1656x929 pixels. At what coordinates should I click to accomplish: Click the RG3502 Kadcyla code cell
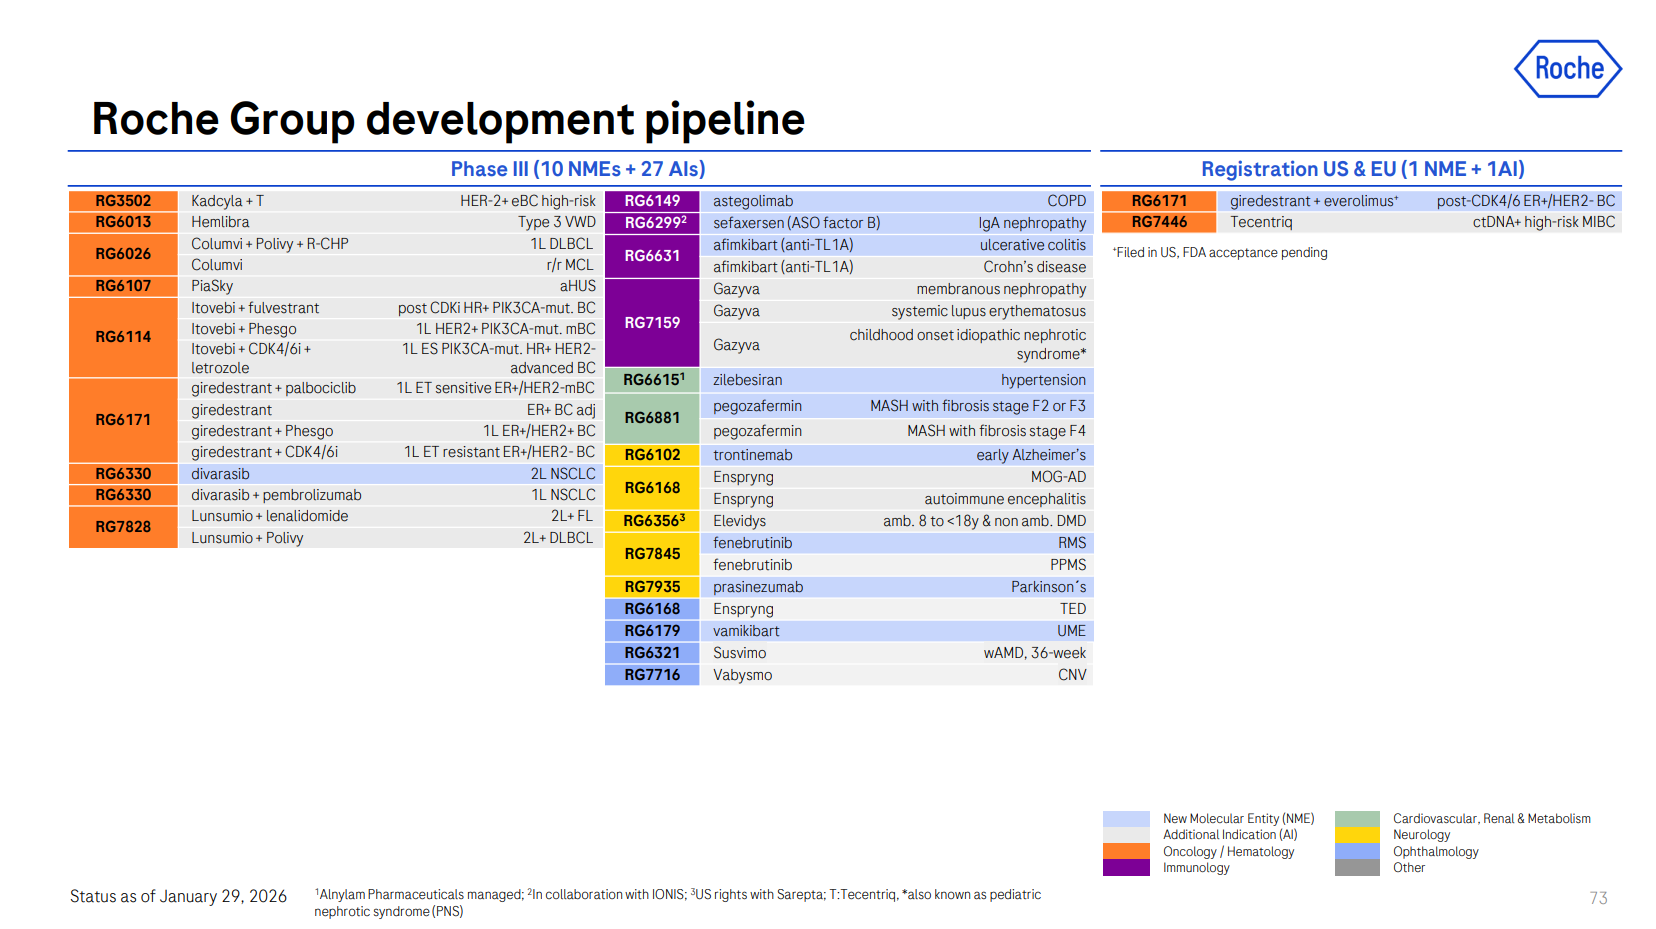(x=123, y=201)
